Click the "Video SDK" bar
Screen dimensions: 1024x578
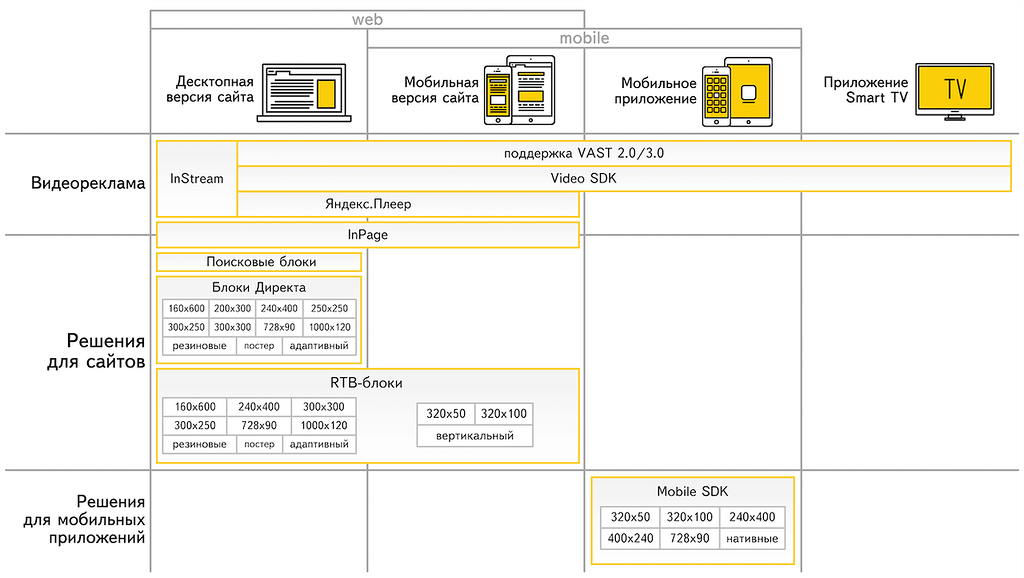point(624,179)
